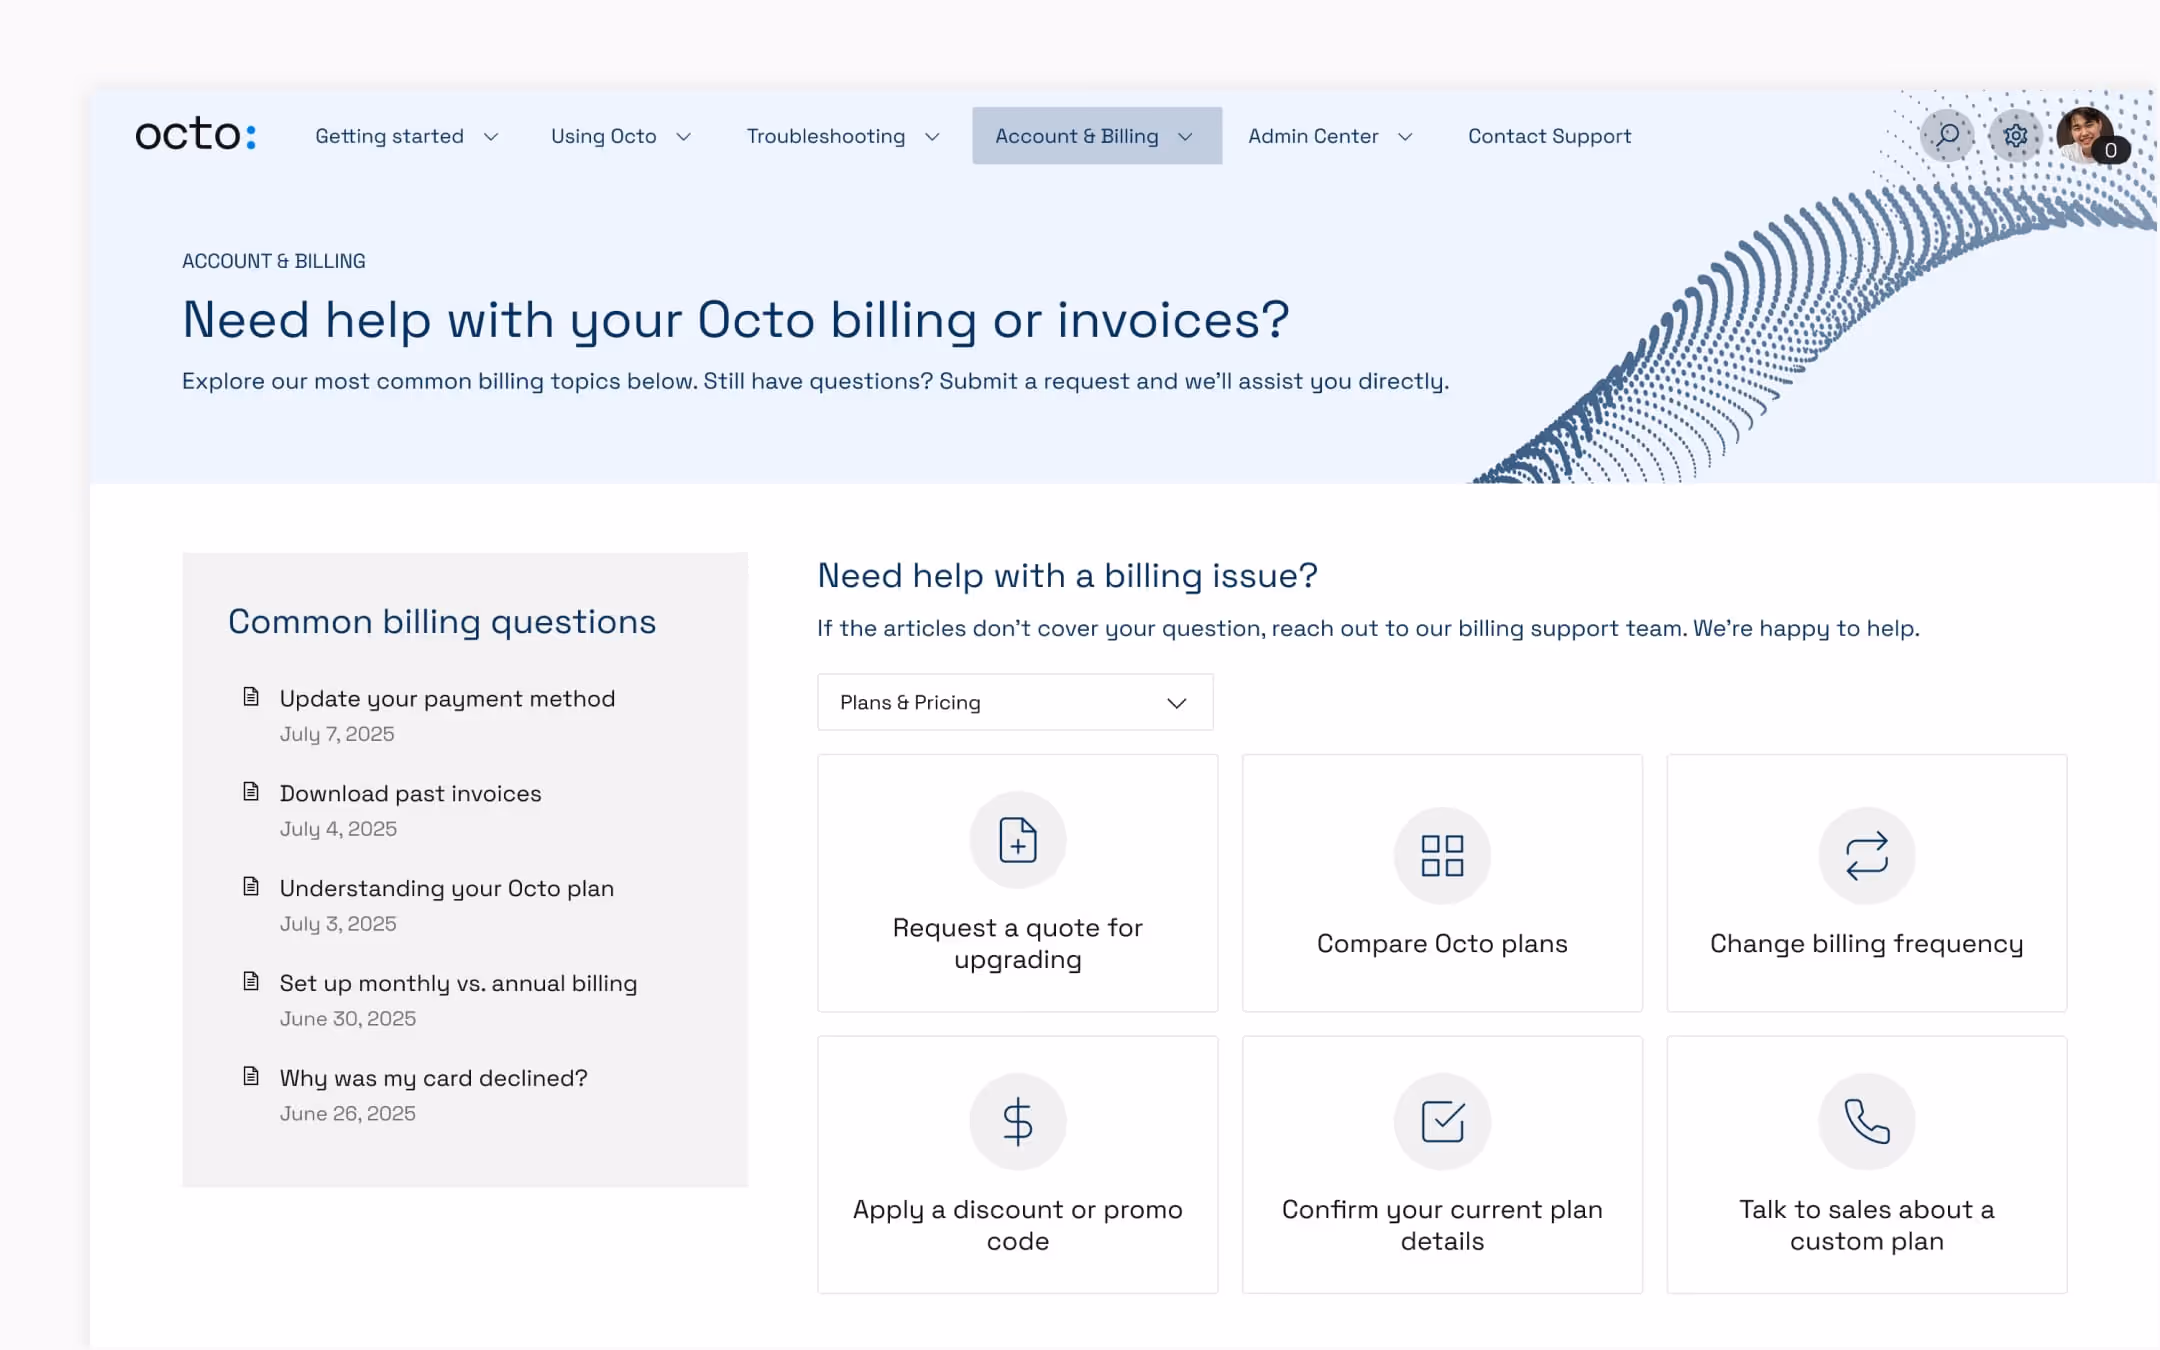
Task: Click the phone Talk to sales icon
Action: [x=1866, y=1121]
